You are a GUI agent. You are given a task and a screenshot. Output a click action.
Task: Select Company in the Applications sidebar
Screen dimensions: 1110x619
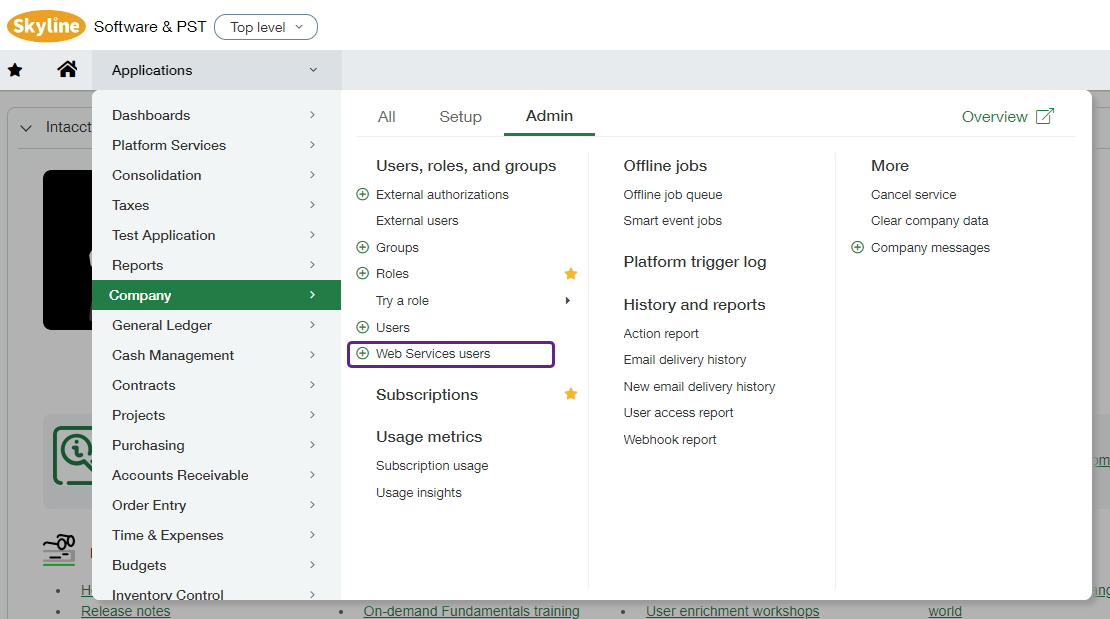coord(140,295)
